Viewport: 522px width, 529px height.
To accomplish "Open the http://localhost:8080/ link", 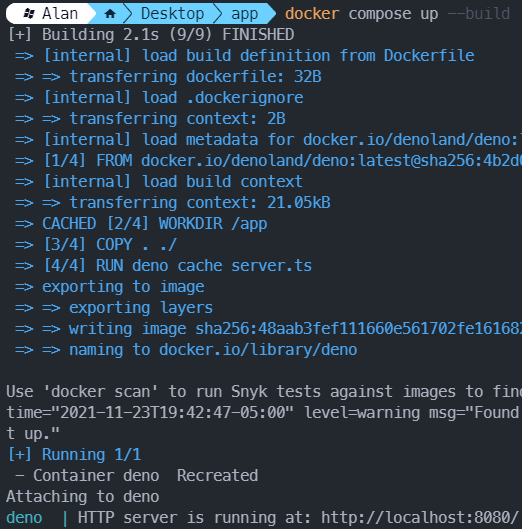I will click(419, 517).
